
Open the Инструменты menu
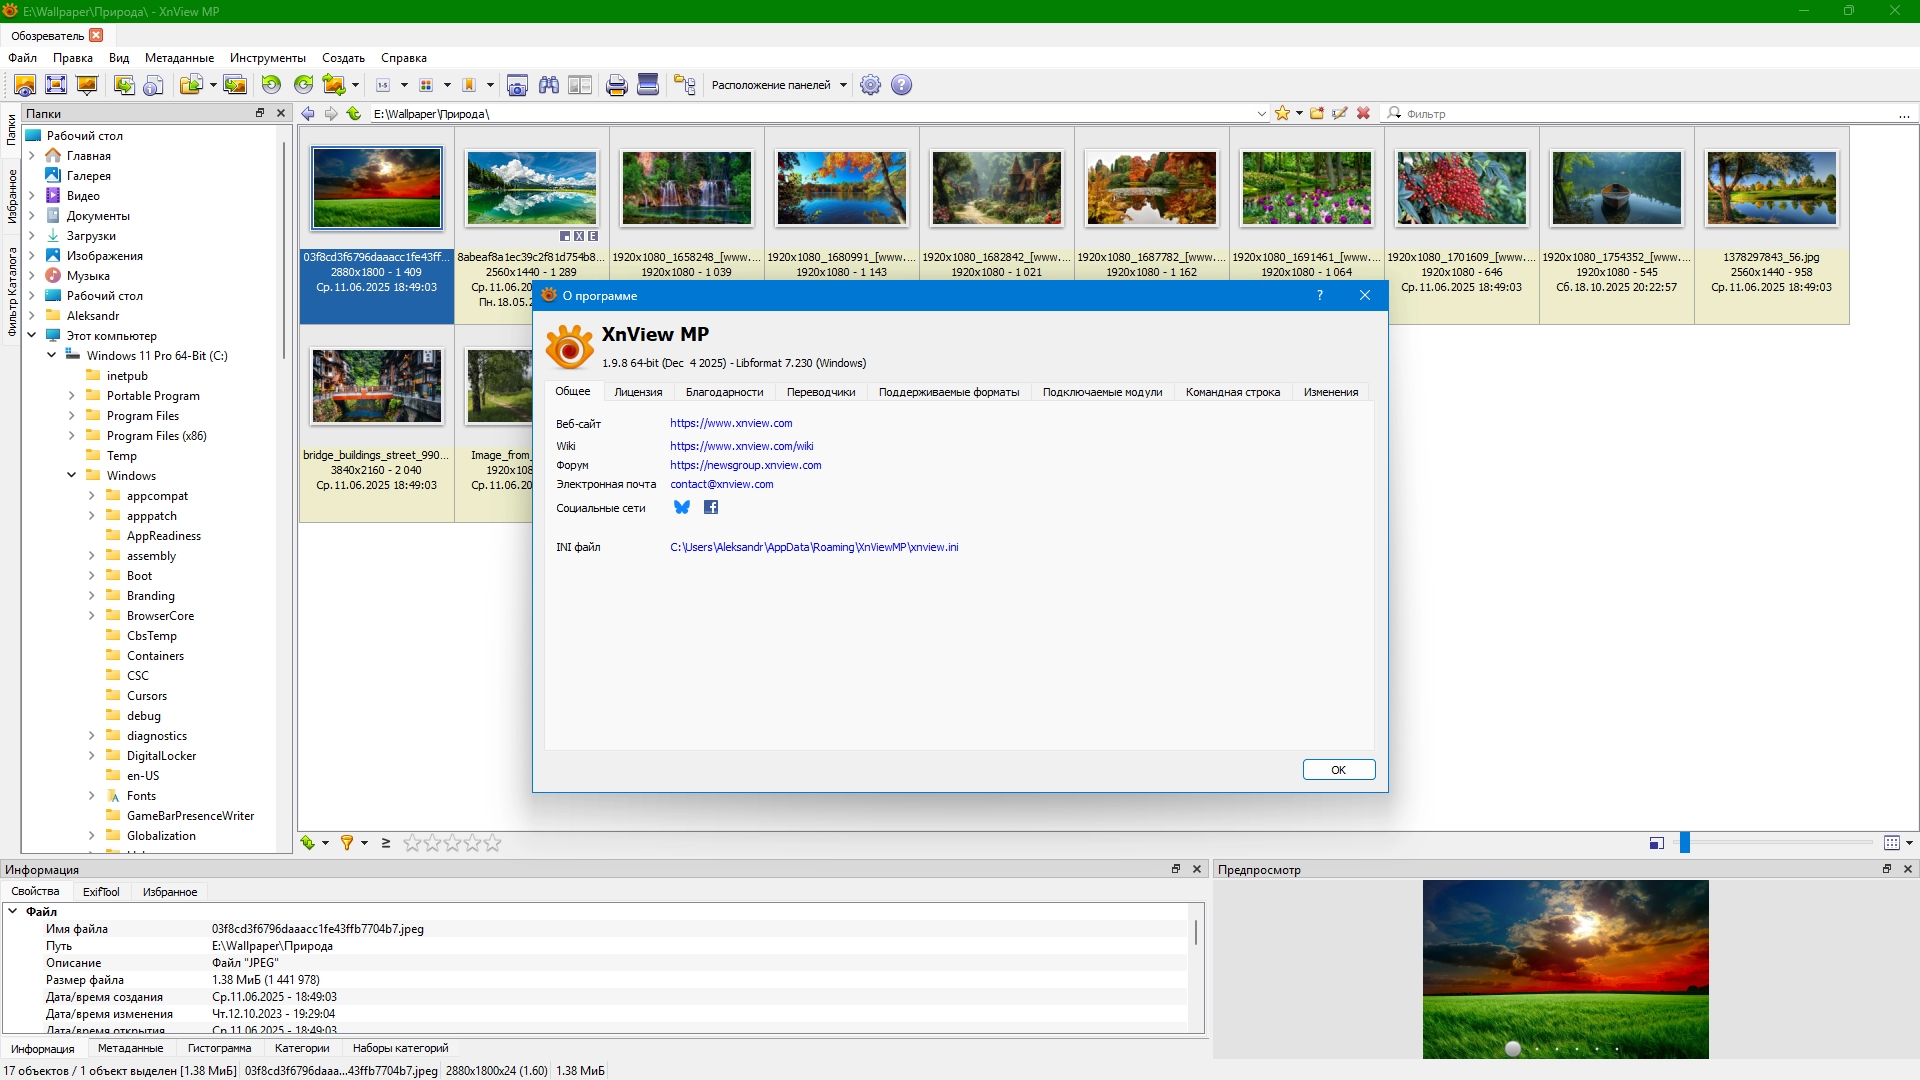267,58
